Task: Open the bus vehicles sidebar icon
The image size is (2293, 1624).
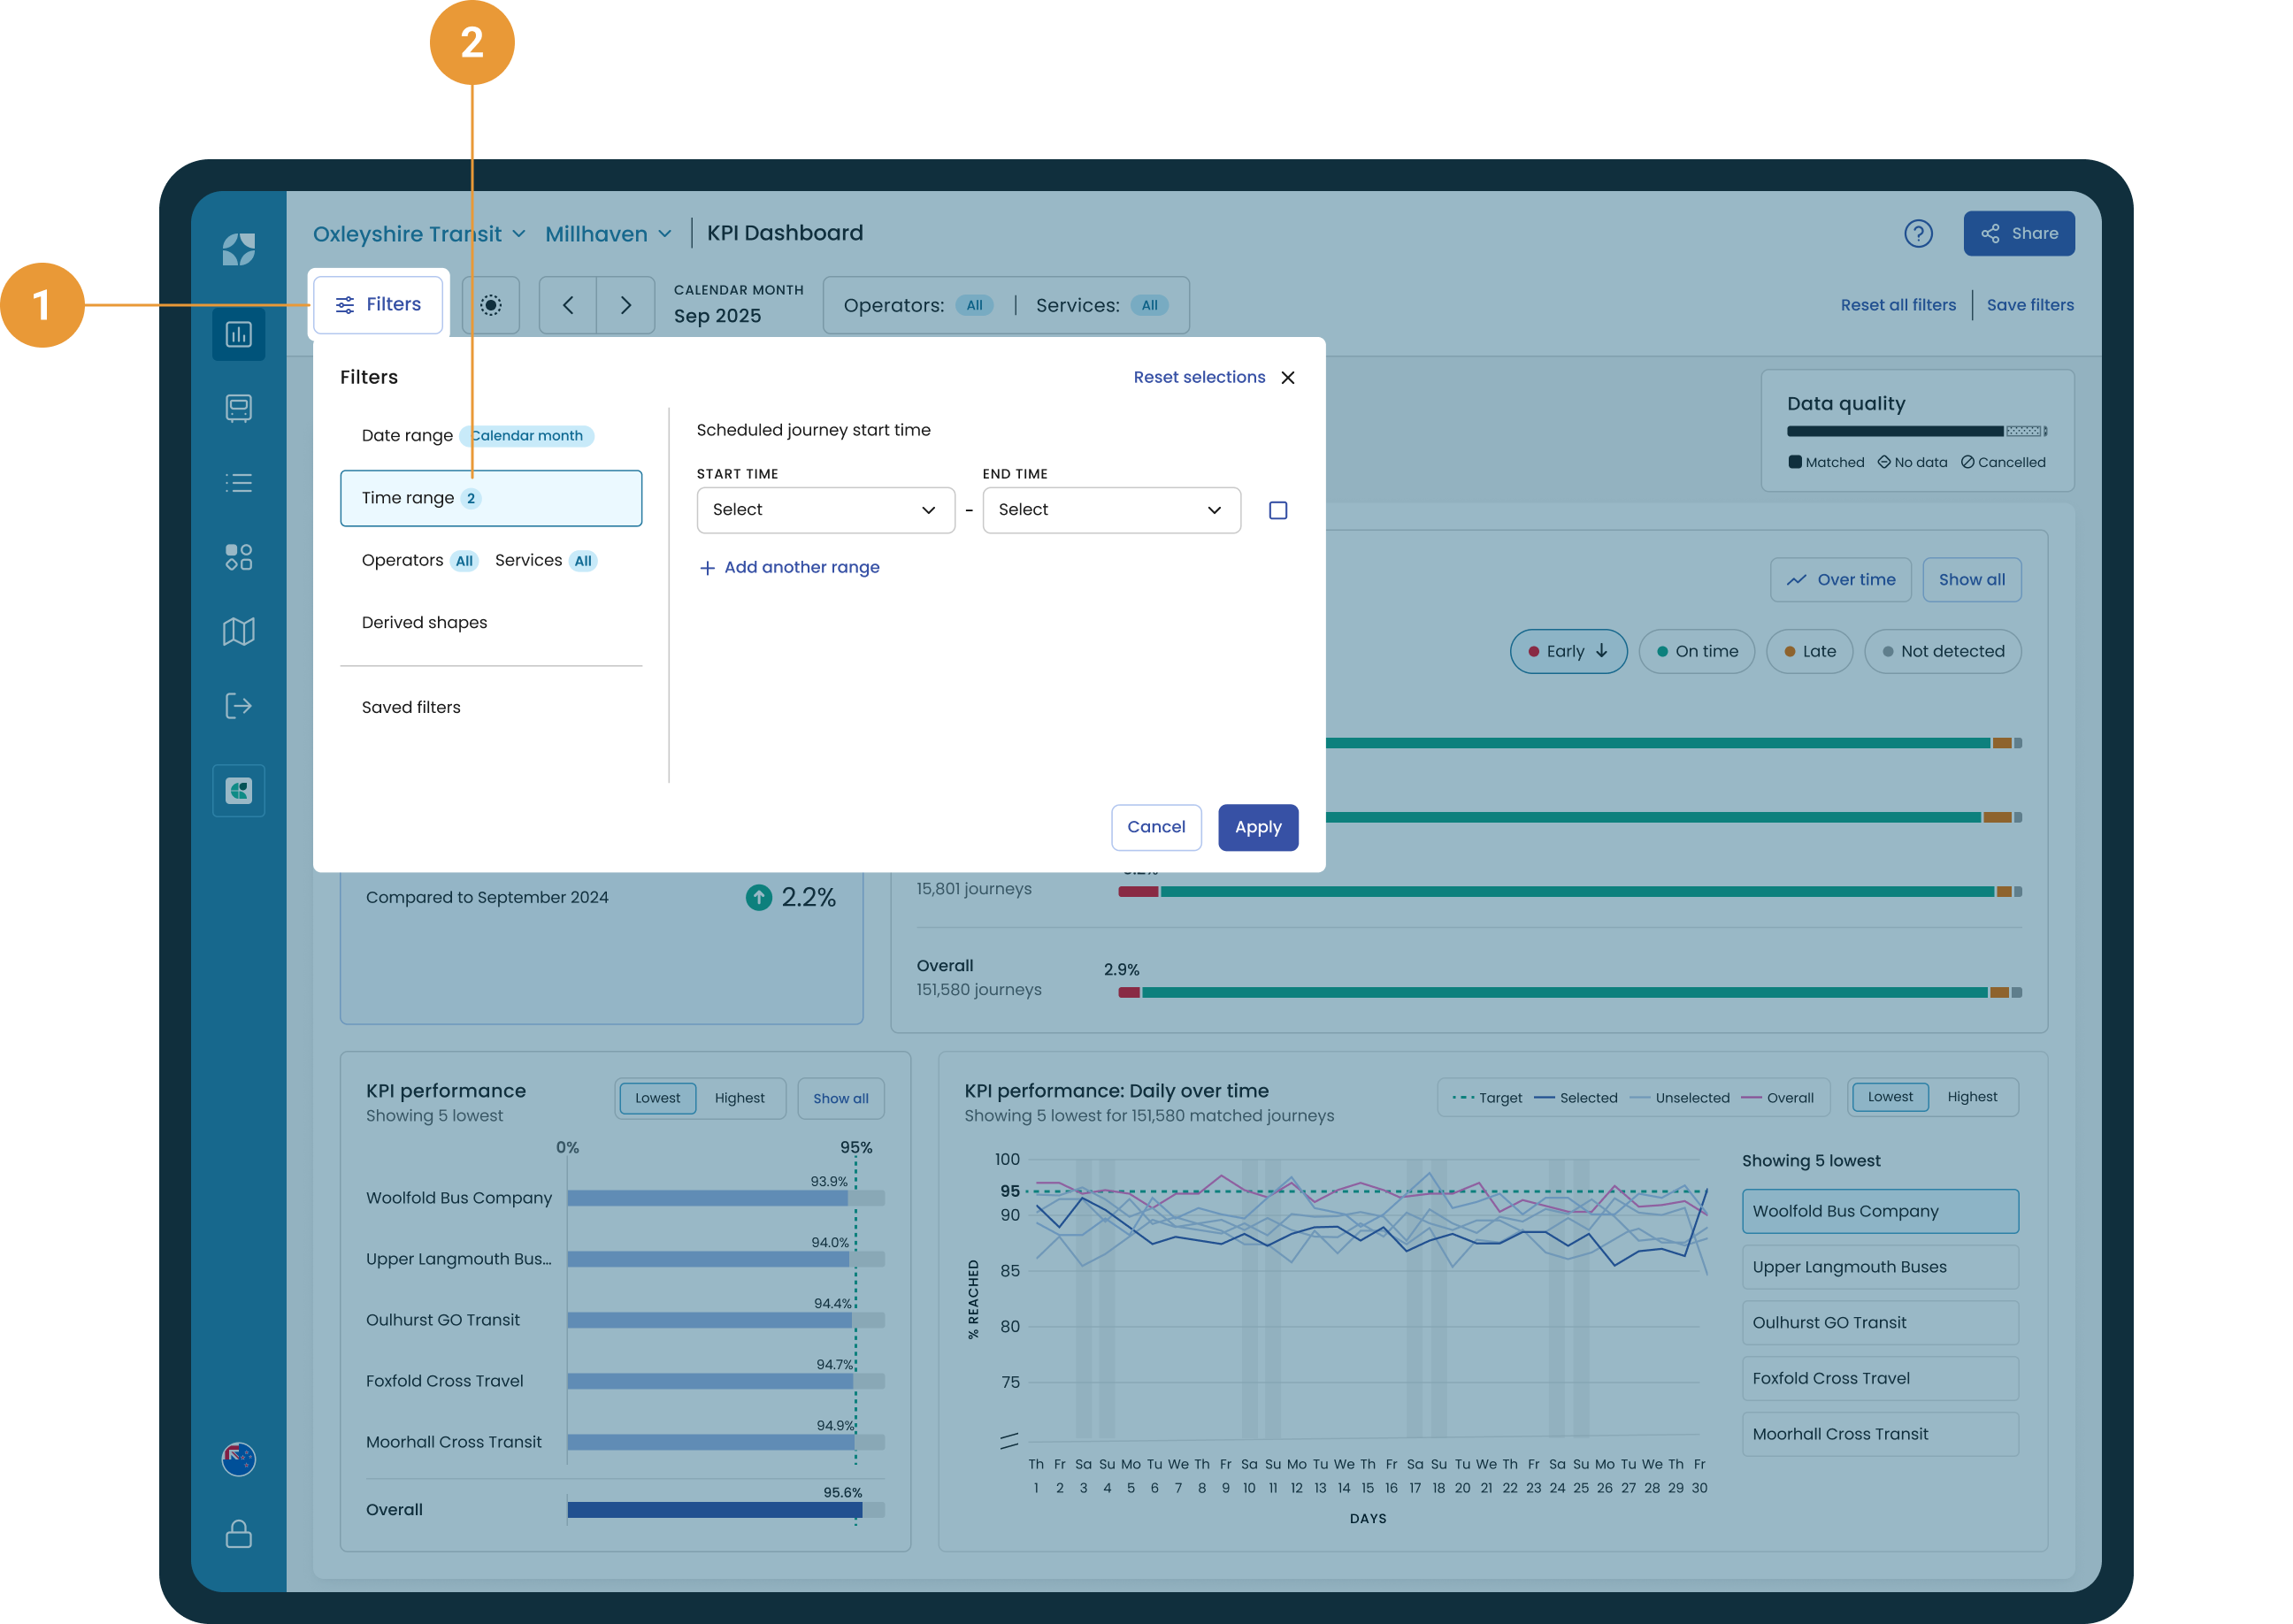Action: point(238,408)
